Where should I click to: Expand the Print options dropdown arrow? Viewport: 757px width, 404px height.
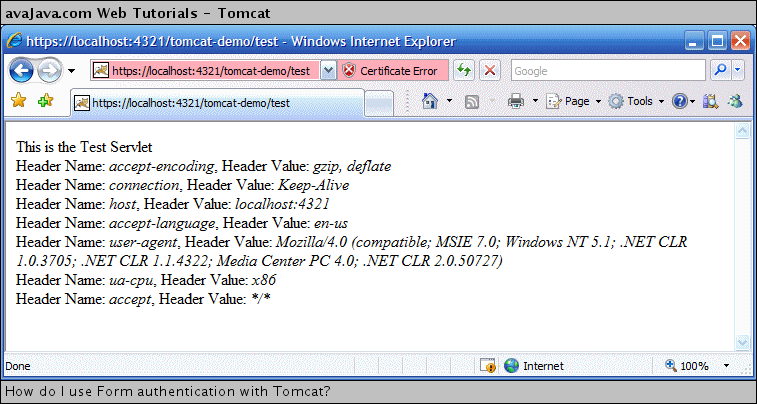pyautogui.click(x=535, y=101)
